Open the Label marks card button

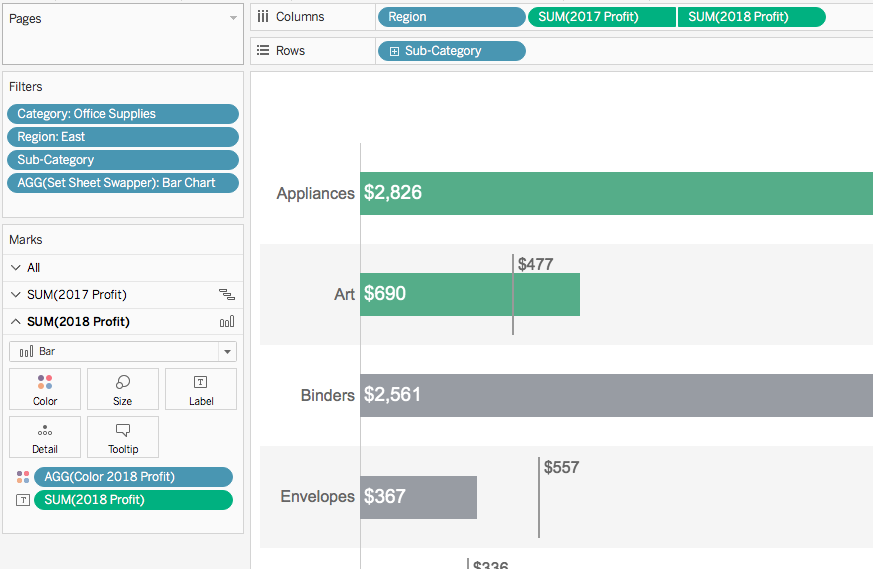200,389
